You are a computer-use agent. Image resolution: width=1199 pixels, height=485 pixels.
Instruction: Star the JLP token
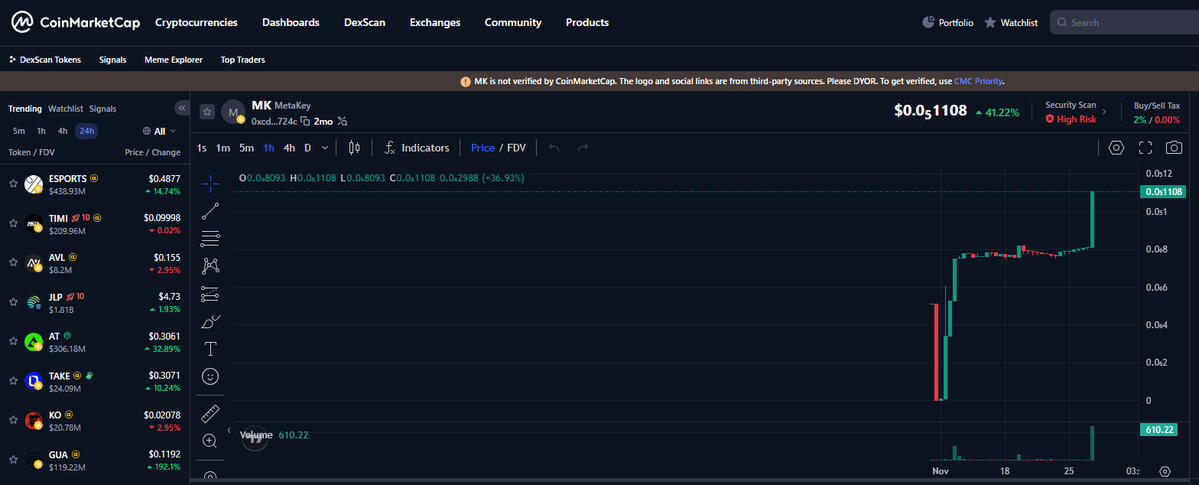[x=13, y=302]
